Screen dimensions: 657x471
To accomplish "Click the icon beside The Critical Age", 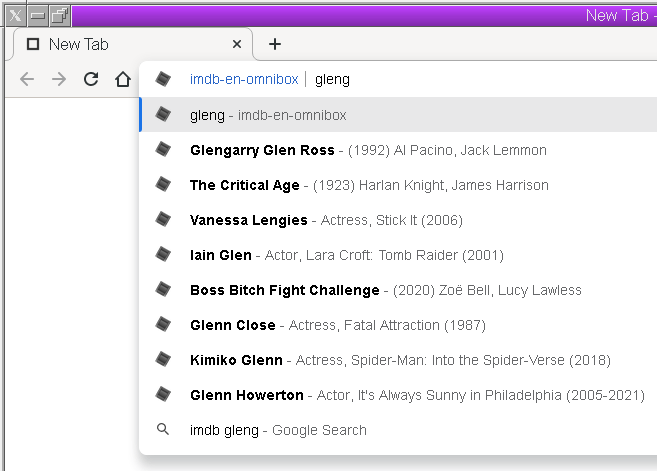I will click(163, 184).
